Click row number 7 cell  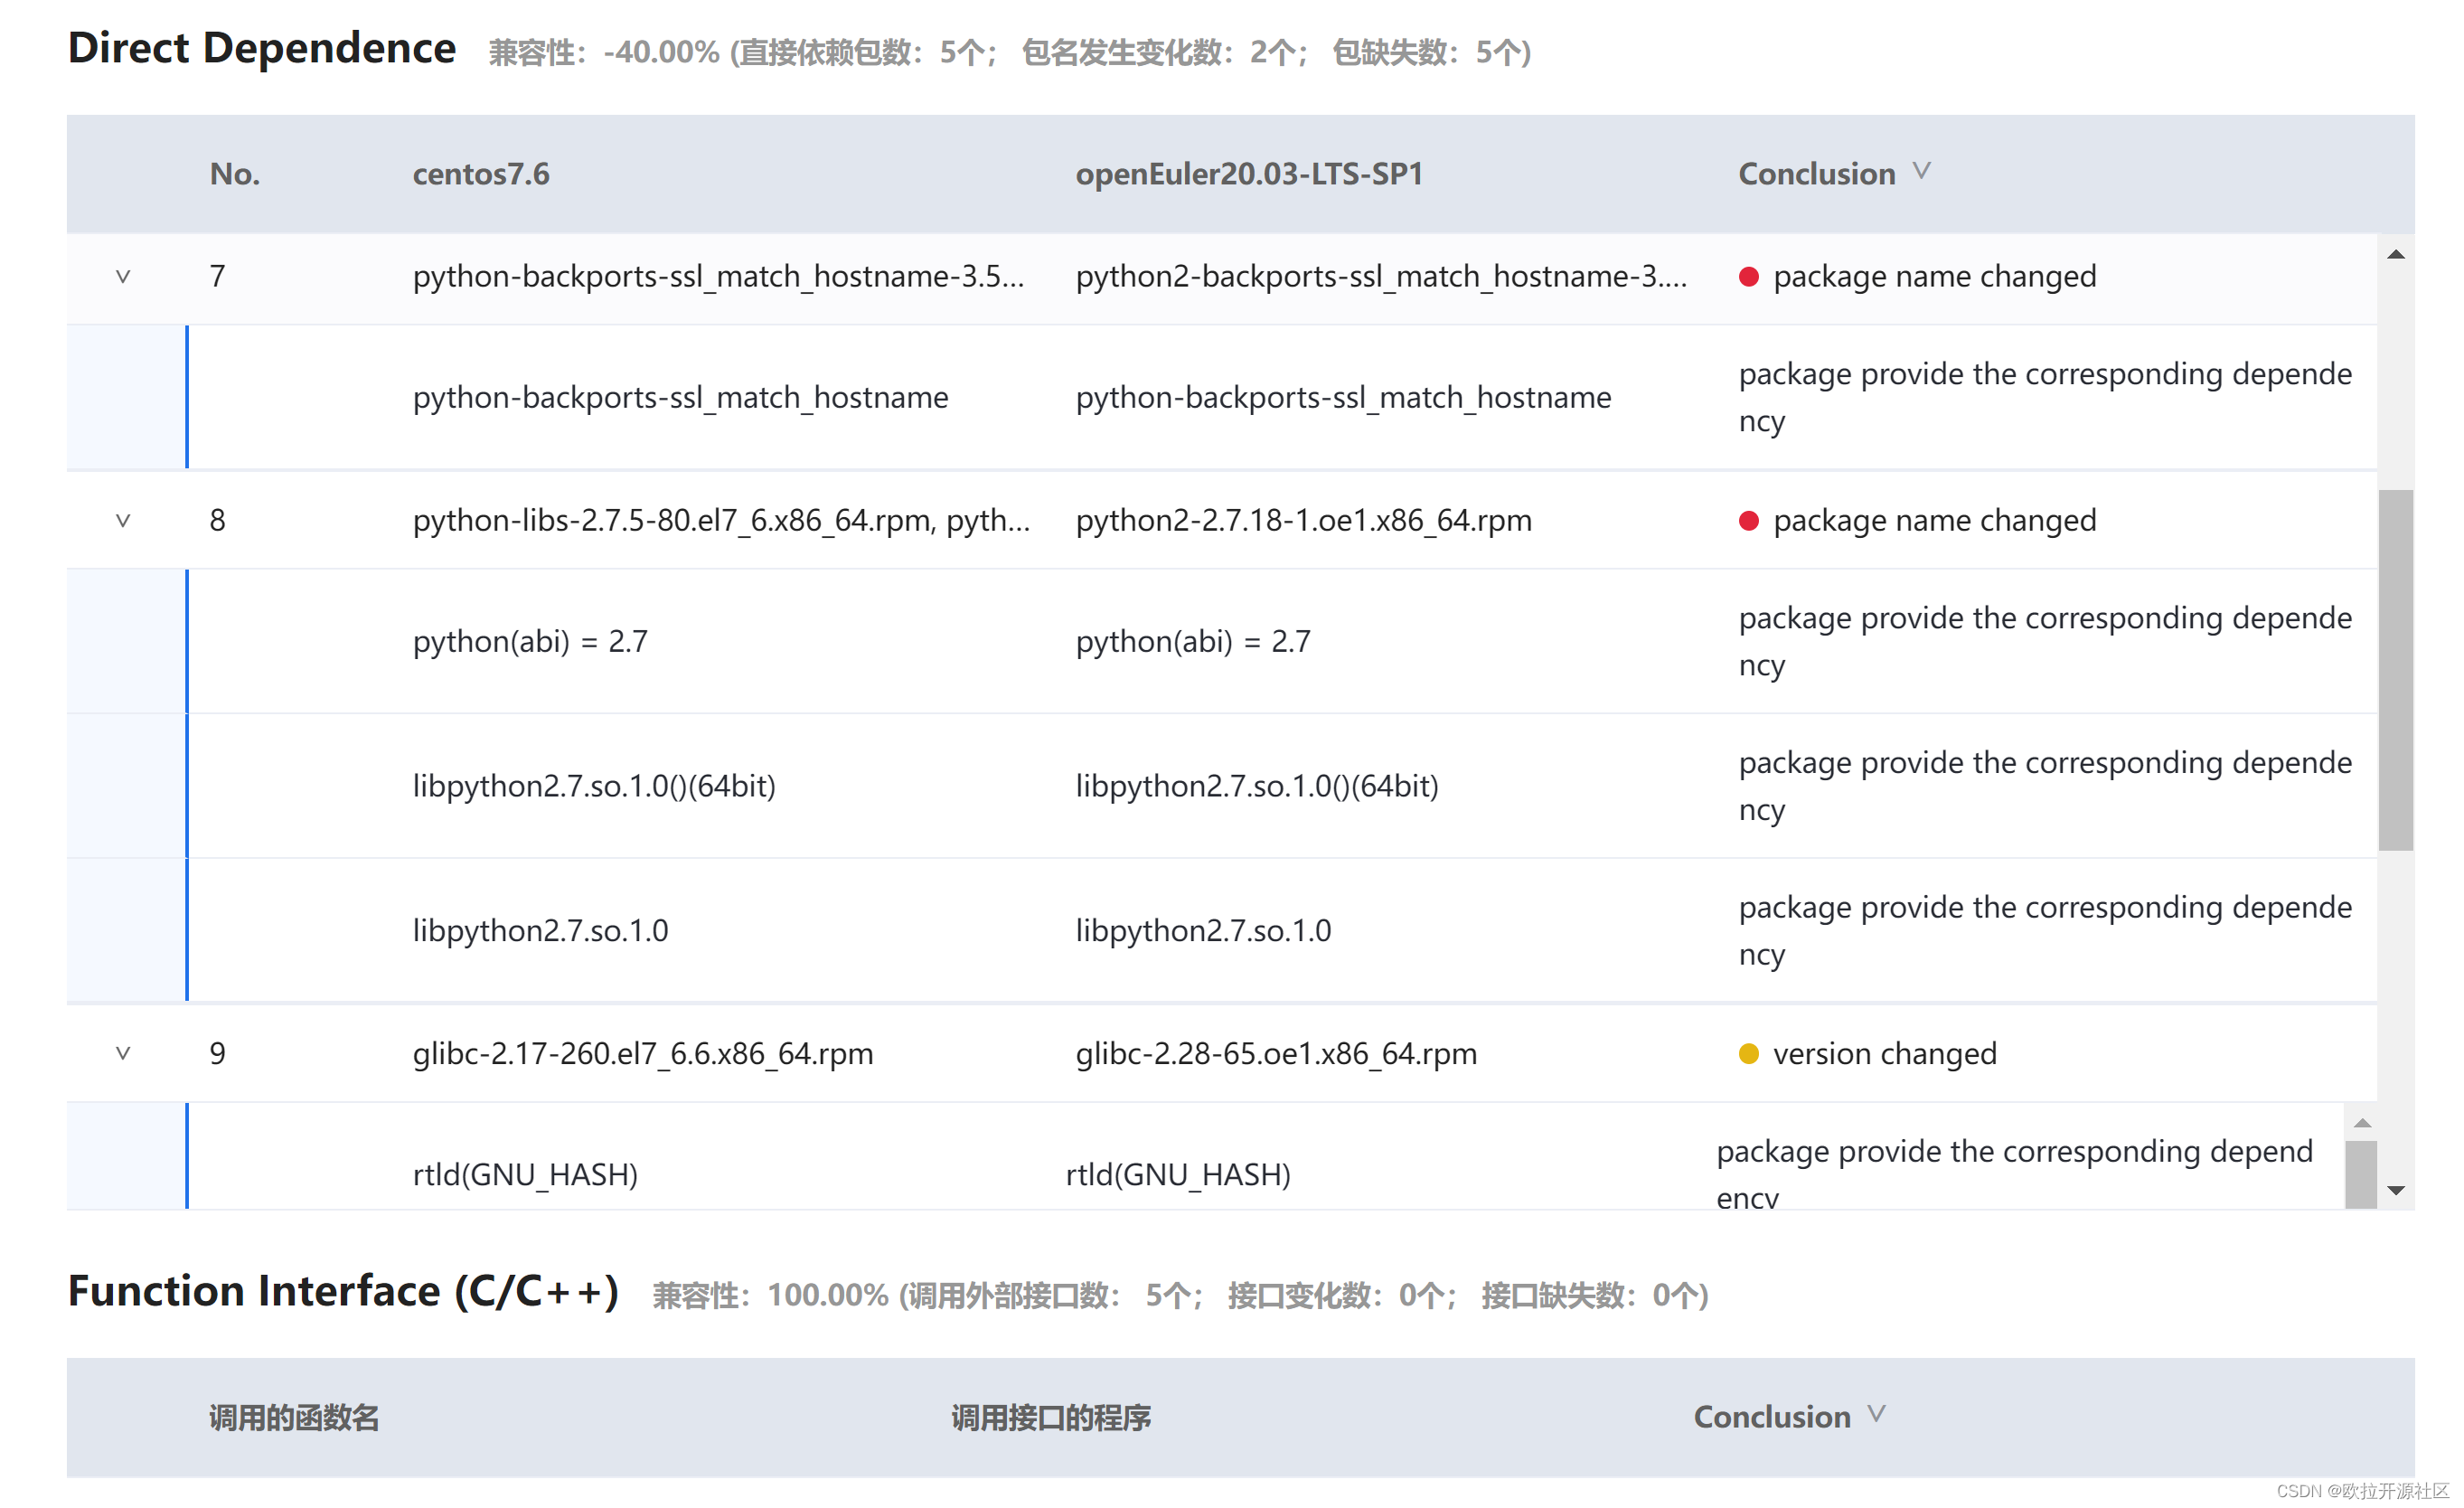pos(217,277)
